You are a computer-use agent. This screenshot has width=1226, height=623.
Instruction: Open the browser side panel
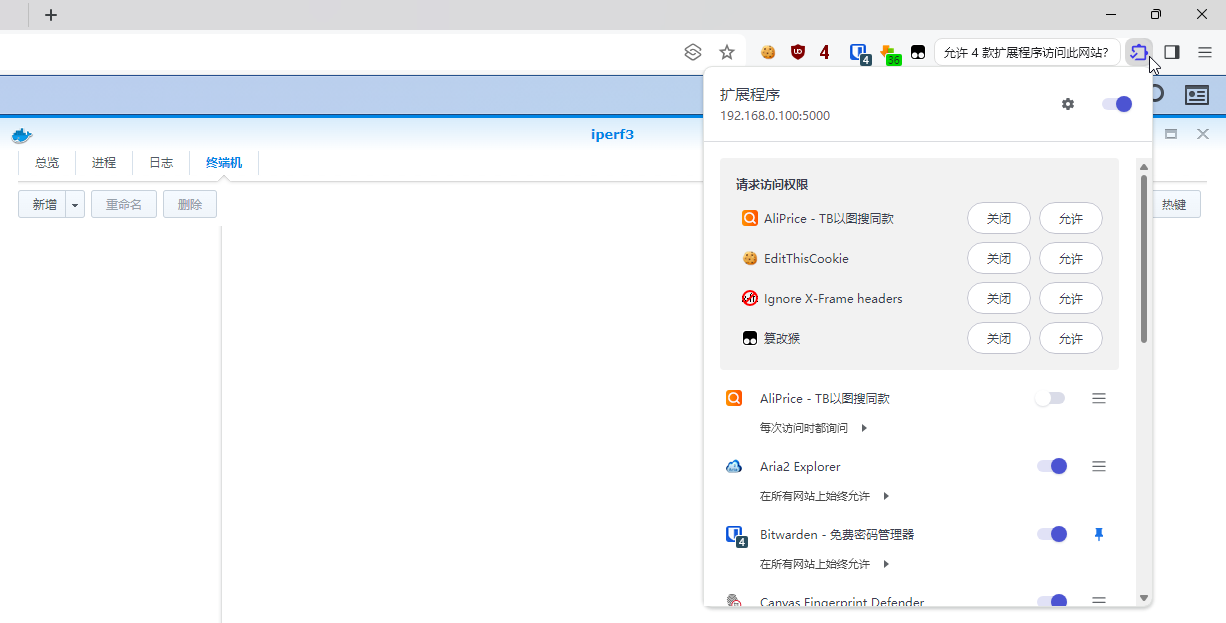(1172, 52)
